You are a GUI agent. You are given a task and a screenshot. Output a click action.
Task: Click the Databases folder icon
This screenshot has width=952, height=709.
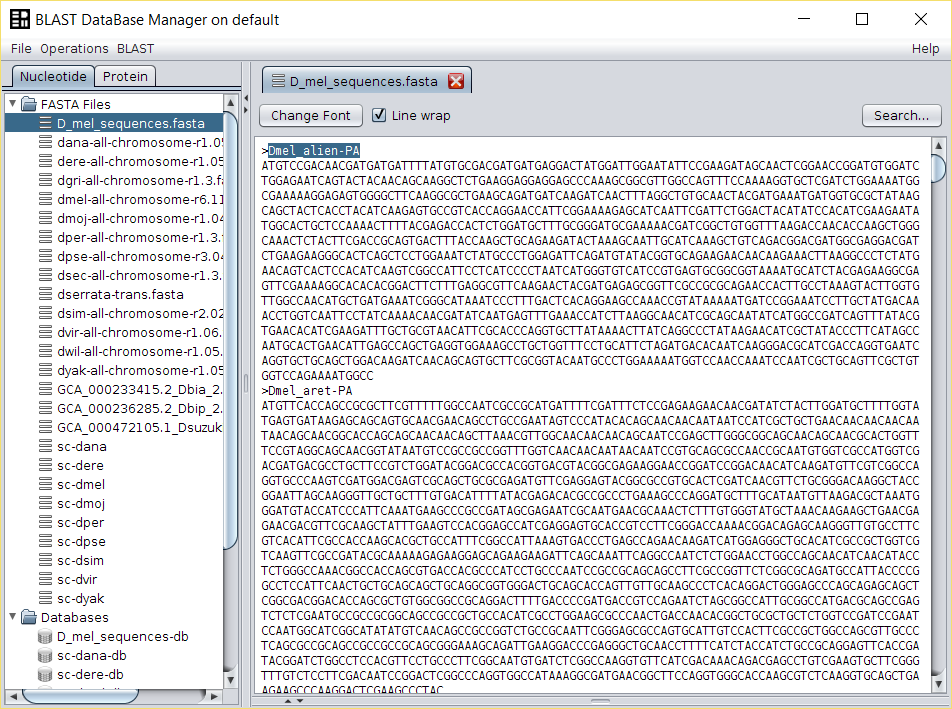tap(29, 618)
